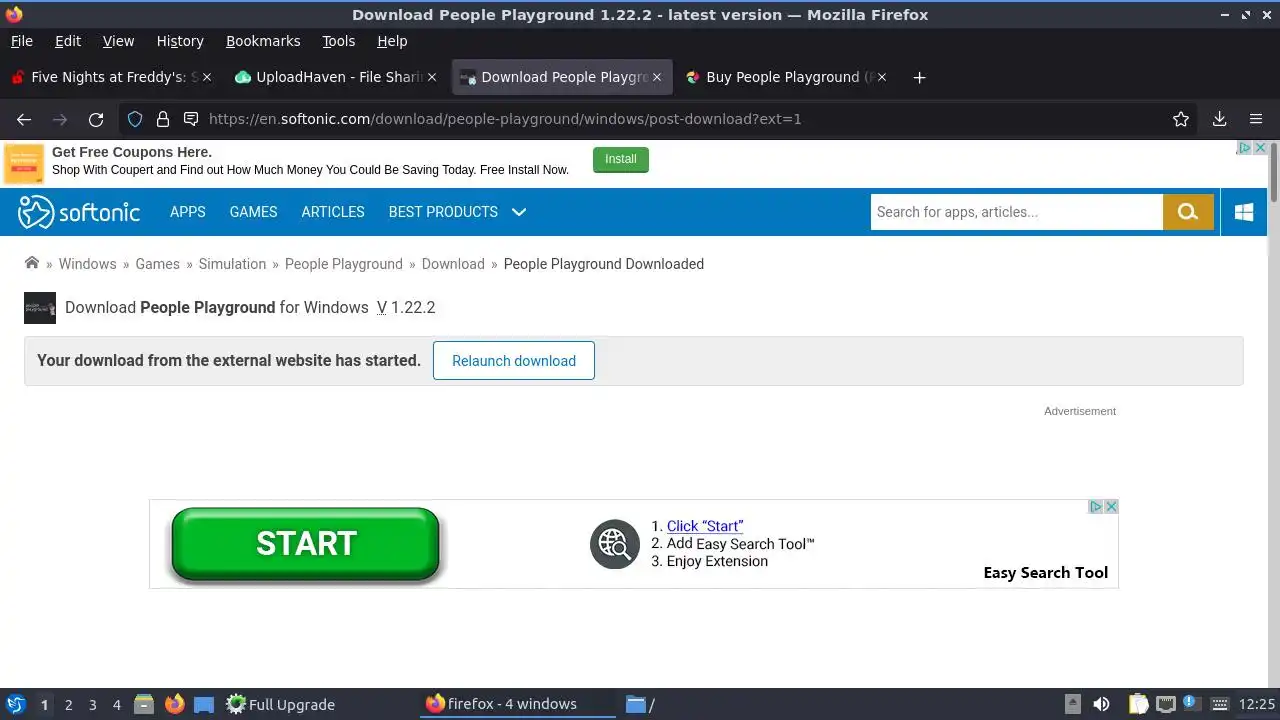This screenshot has width=1280, height=720.
Task: Switch to workspace 2 in the taskbar
Action: click(68, 705)
